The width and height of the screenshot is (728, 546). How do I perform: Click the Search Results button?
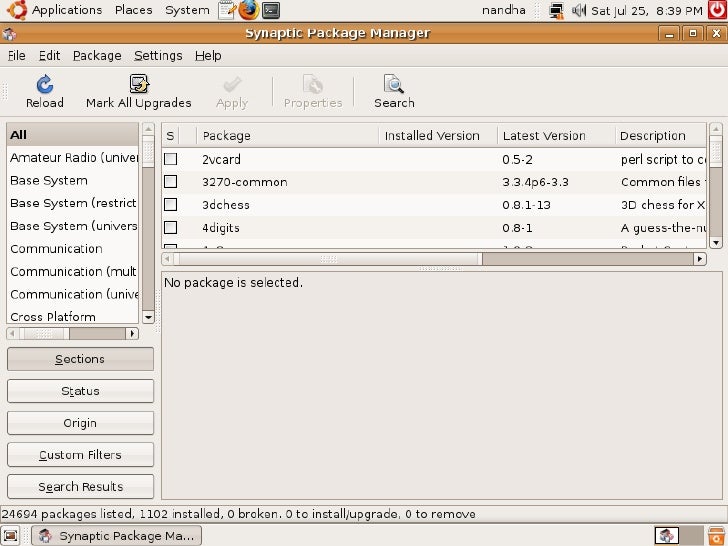80,487
